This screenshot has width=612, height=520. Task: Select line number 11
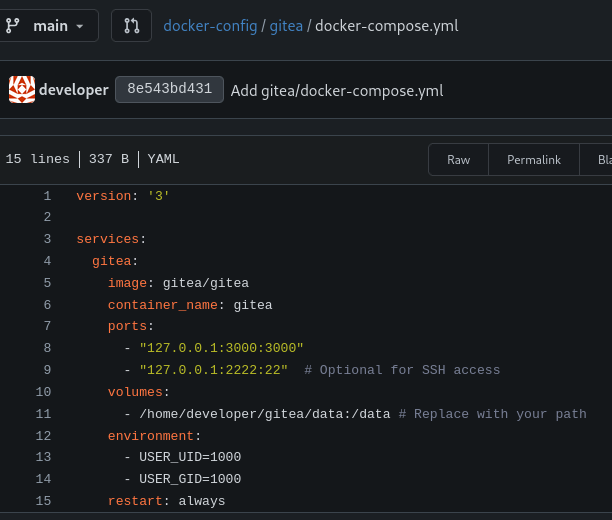pyautogui.click(x=43, y=414)
